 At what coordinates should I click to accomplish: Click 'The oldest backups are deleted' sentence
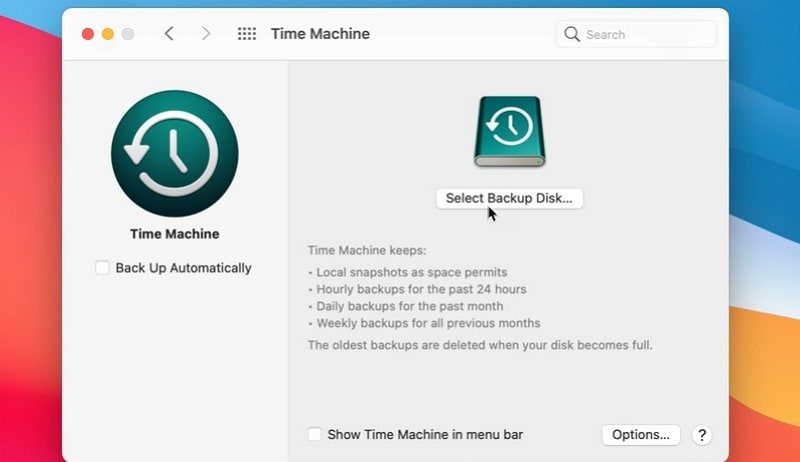[x=480, y=345]
